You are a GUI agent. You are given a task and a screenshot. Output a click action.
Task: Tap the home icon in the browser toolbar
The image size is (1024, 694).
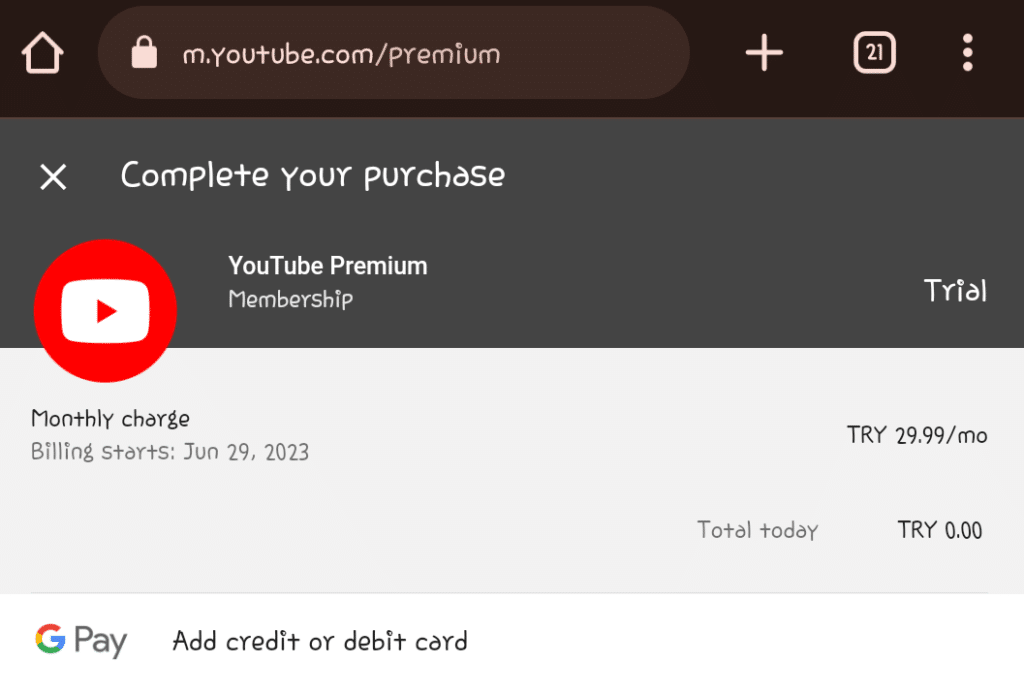tap(43, 52)
